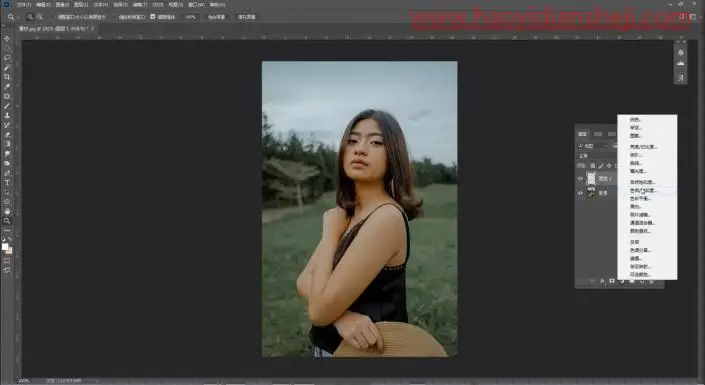Select the Dodge tool

(x=7, y=163)
